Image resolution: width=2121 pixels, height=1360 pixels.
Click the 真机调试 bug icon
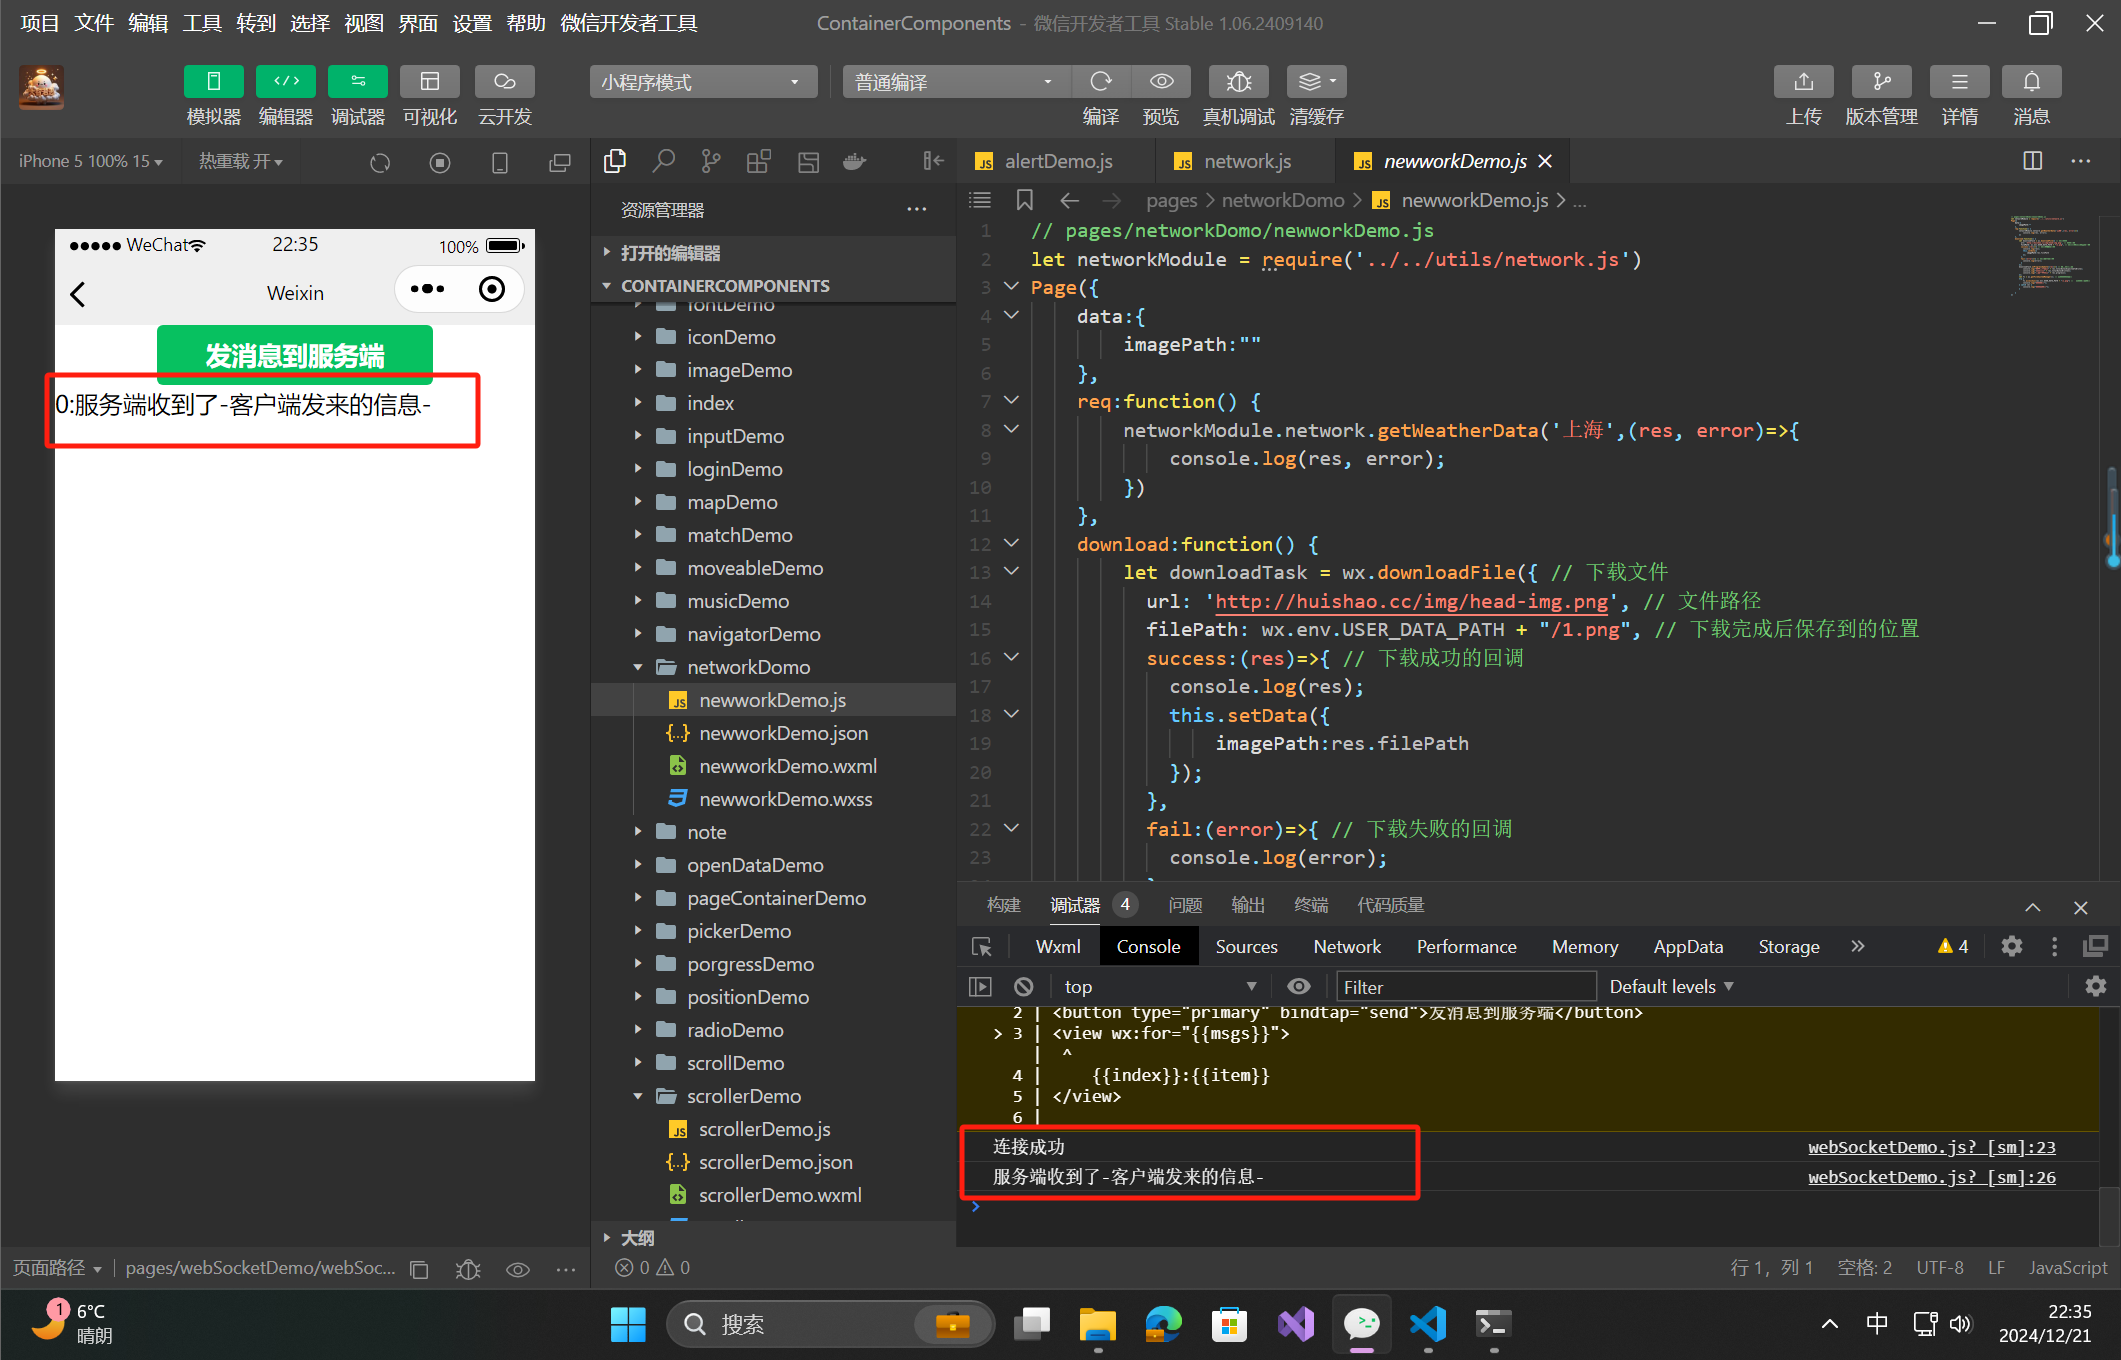1238,82
